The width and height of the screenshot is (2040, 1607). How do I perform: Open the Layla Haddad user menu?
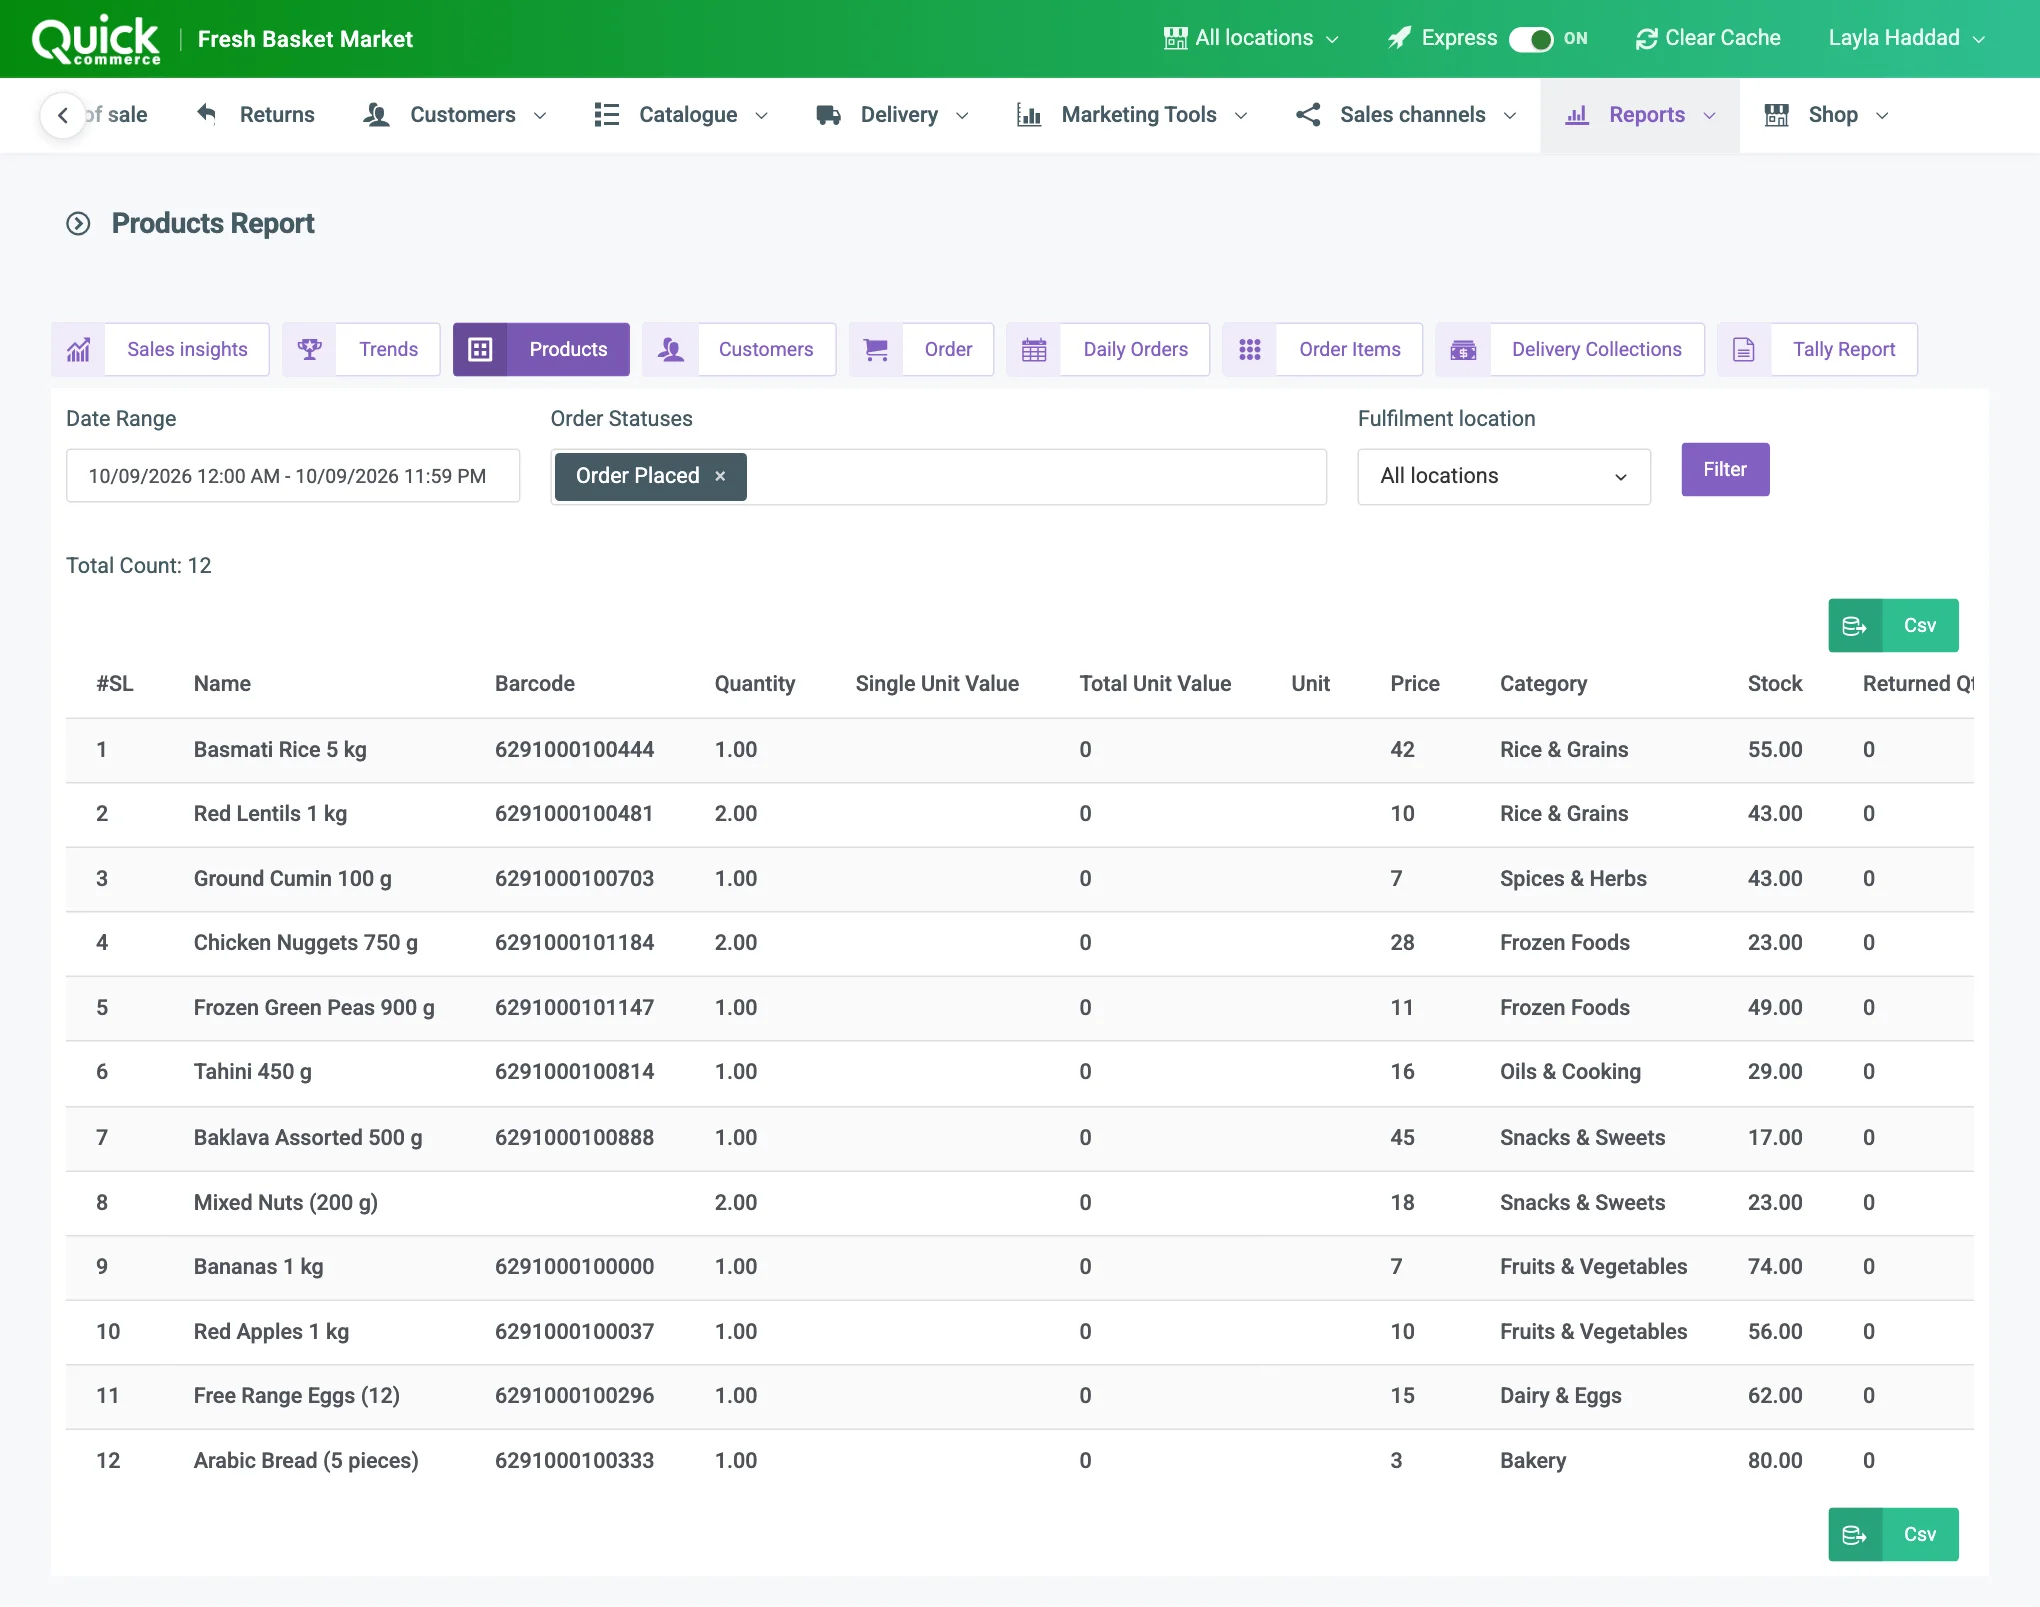pyautogui.click(x=1906, y=38)
